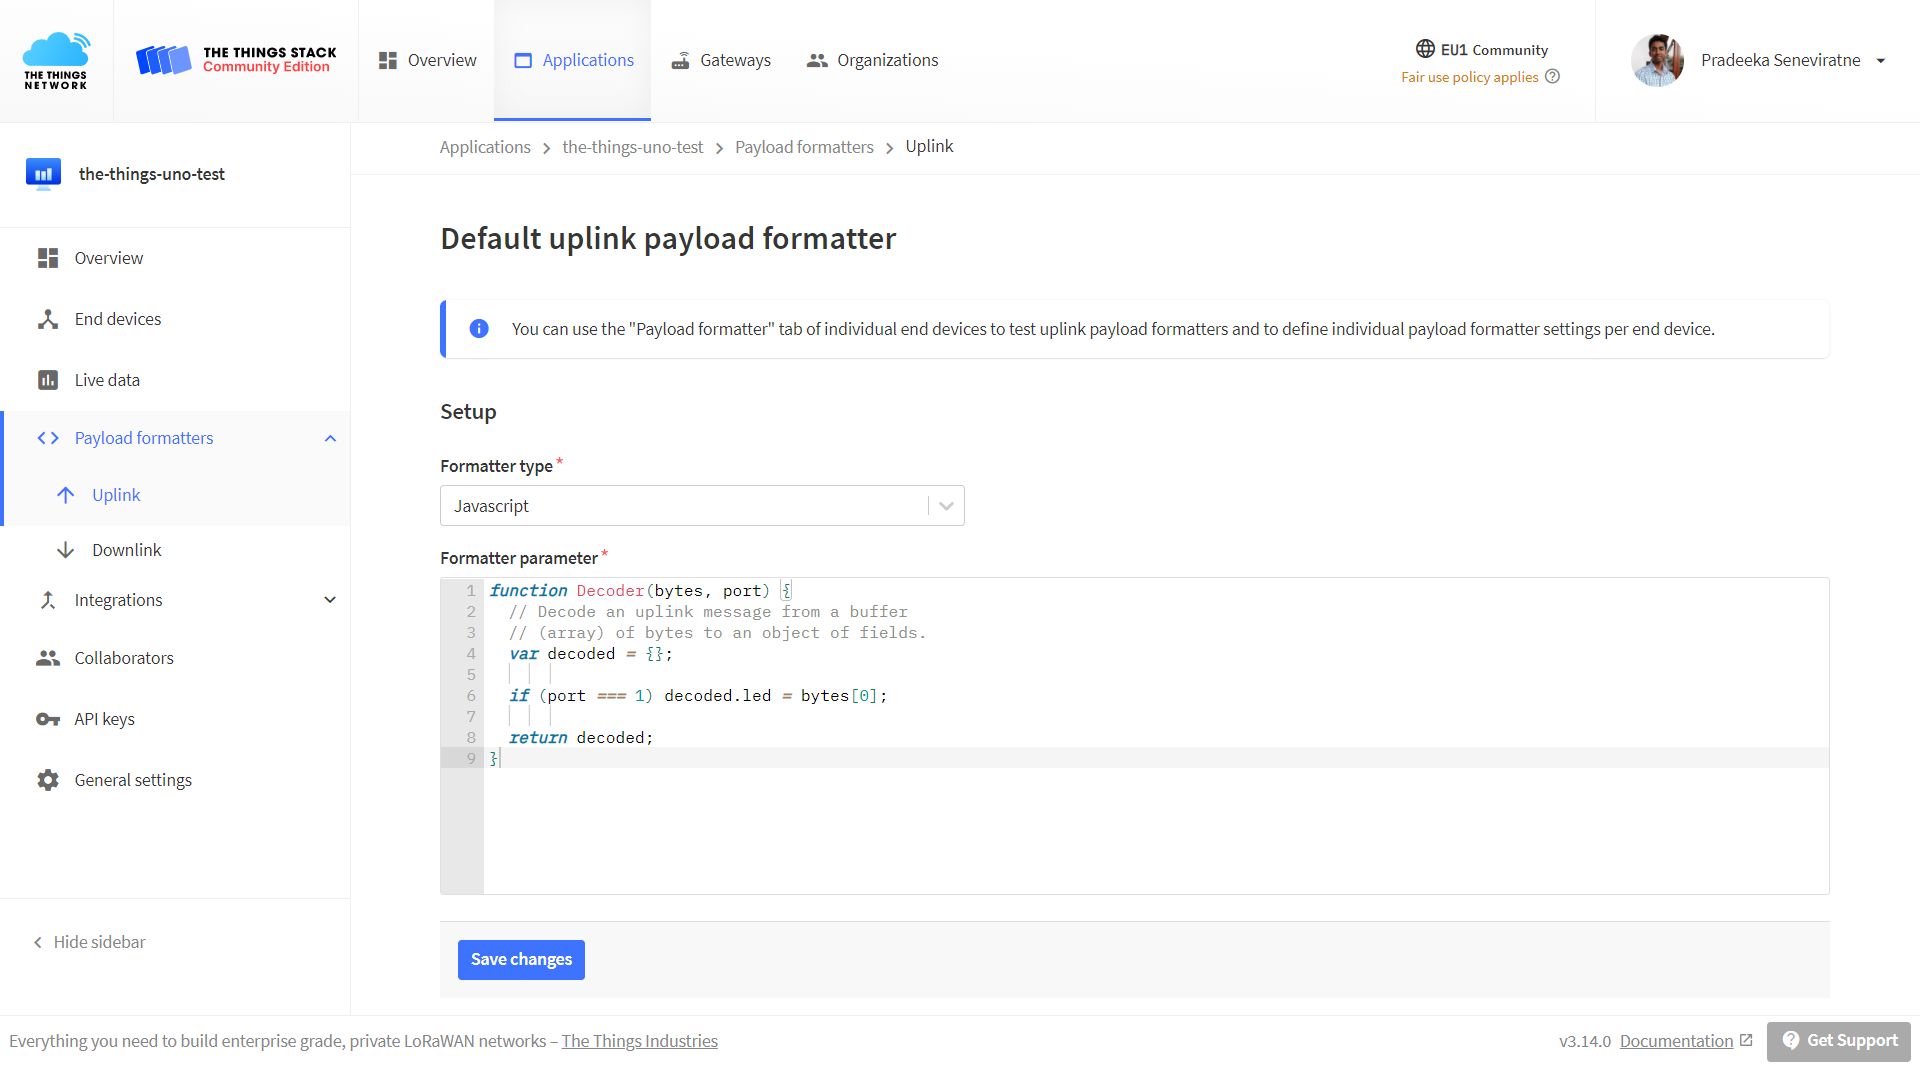Collapse the Payload formatters section
The width and height of the screenshot is (1920, 1067).
[x=330, y=438]
